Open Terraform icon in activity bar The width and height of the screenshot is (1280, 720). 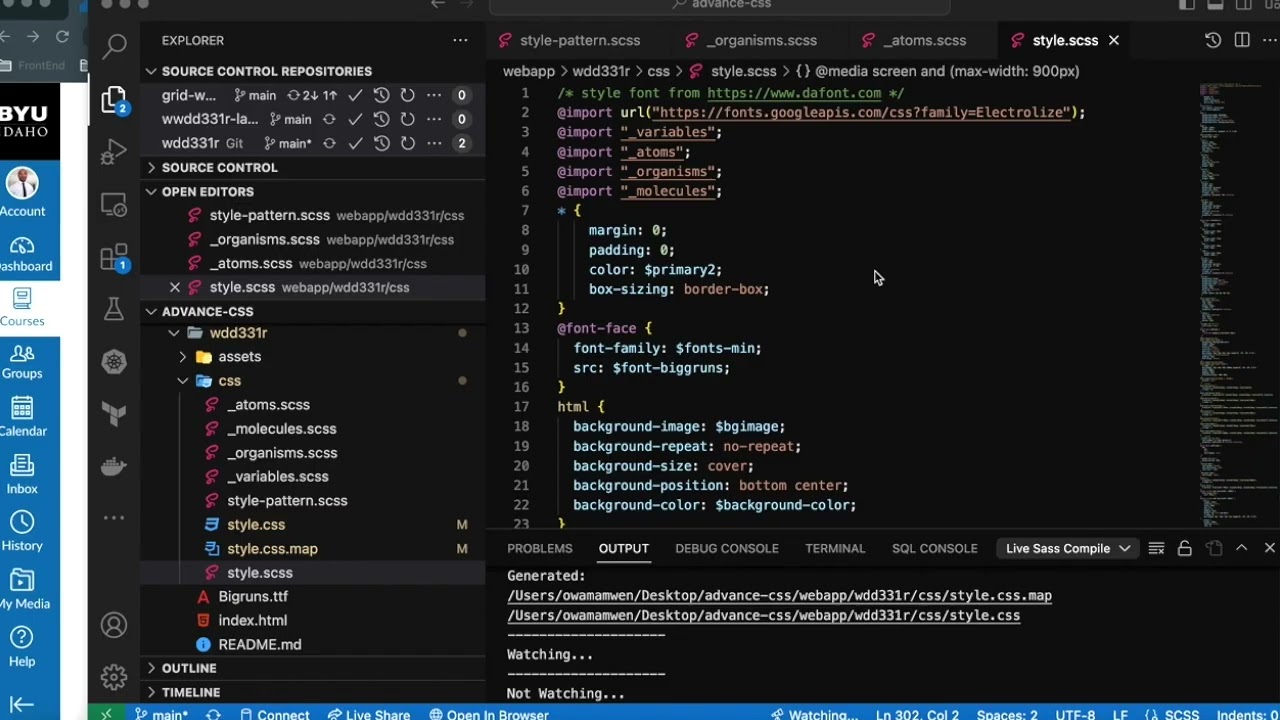click(x=114, y=414)
